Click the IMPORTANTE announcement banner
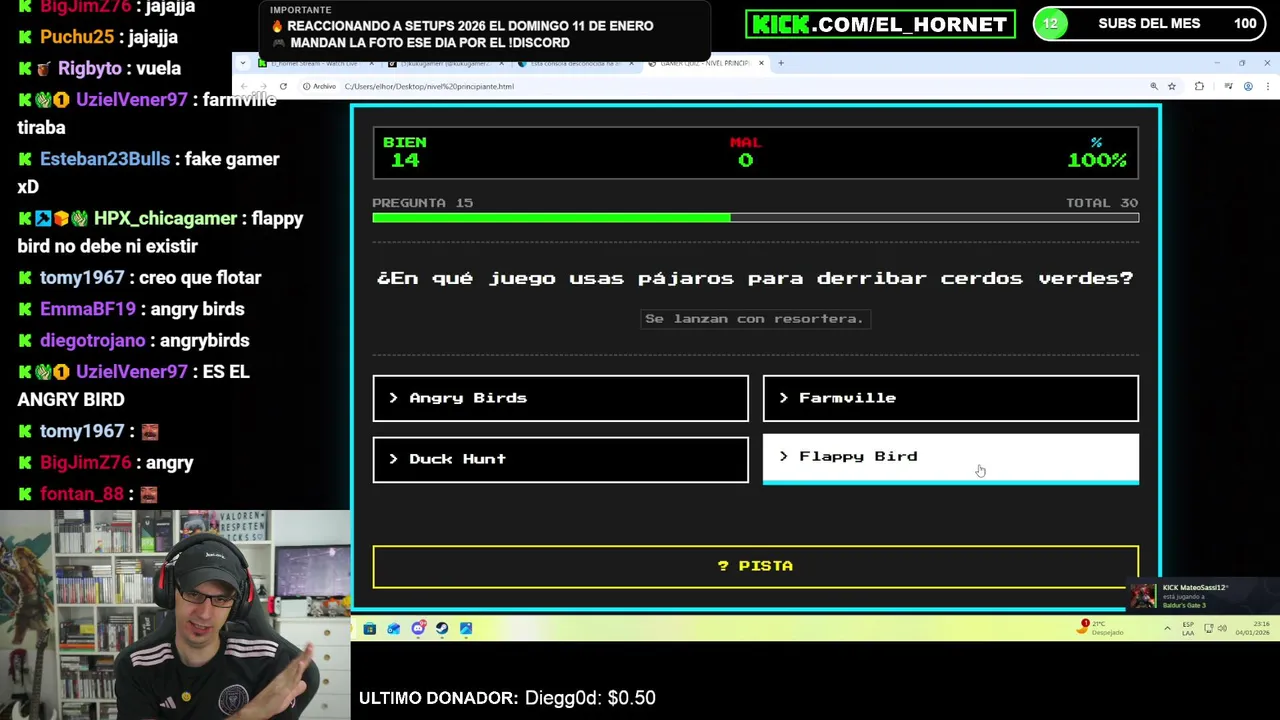Viewport: 1280px width, 720px height. tap(484, 29)
